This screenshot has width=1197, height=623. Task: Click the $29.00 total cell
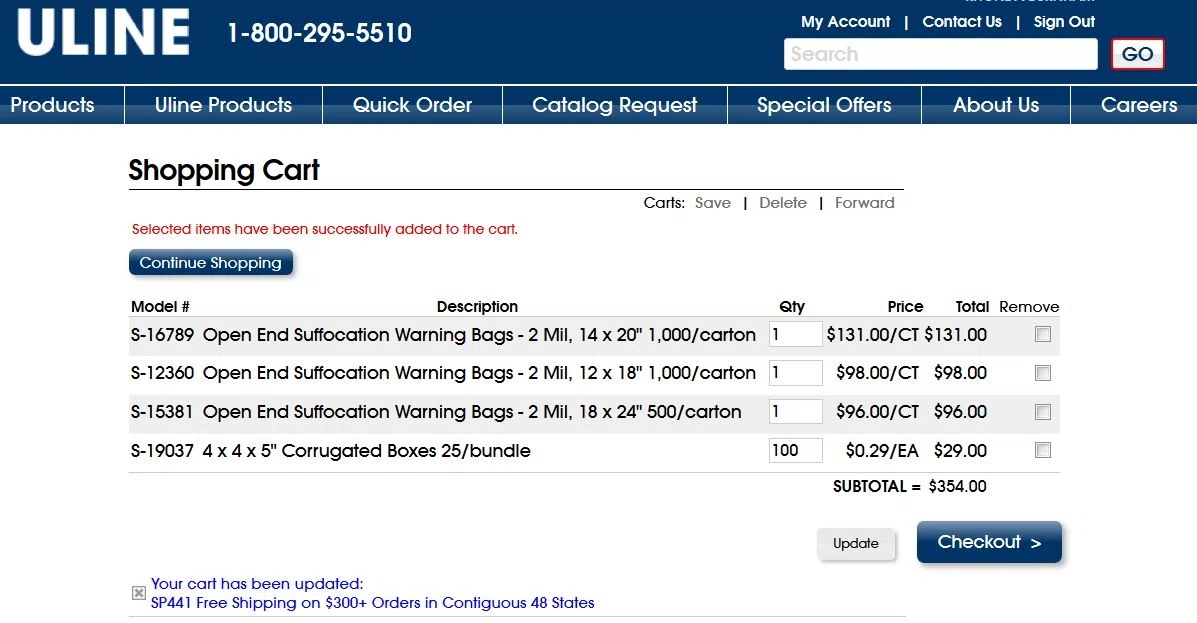click(960, 450)
